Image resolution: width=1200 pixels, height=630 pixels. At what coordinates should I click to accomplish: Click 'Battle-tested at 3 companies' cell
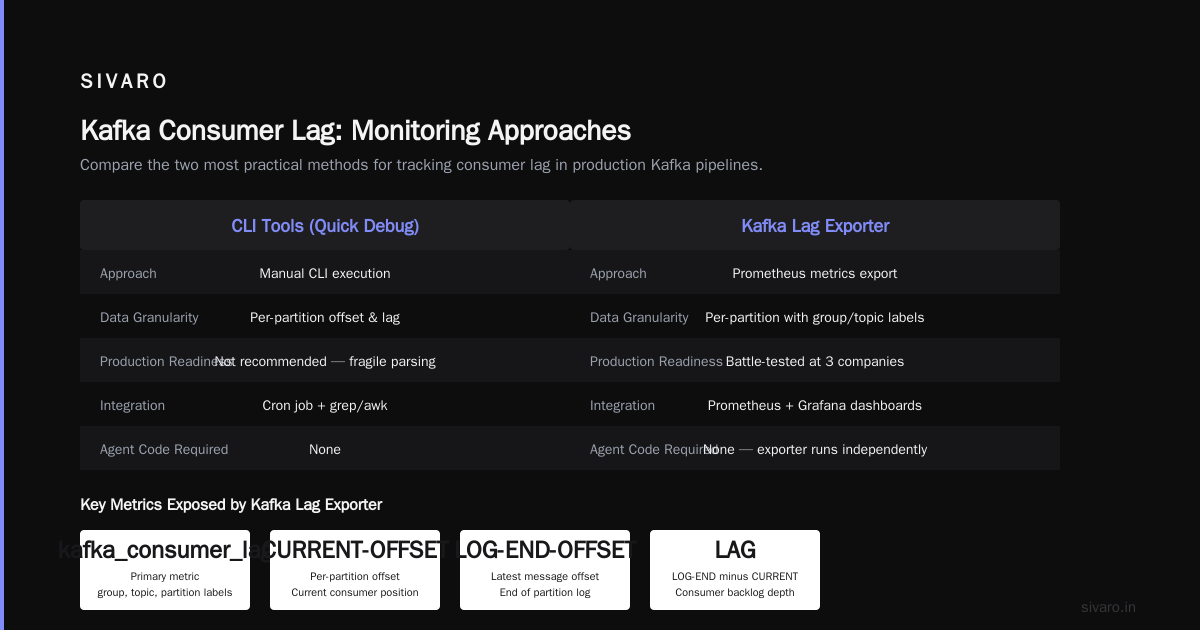click(x=815, y=362)
